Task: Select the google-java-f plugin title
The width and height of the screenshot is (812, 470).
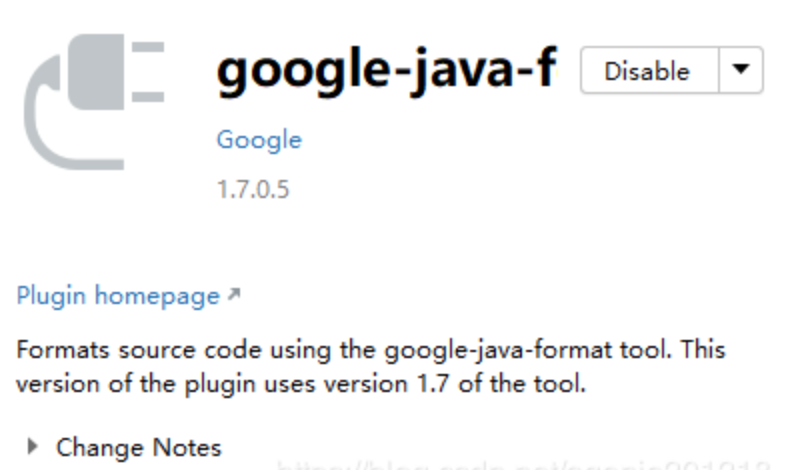Action: click(387, 70)
